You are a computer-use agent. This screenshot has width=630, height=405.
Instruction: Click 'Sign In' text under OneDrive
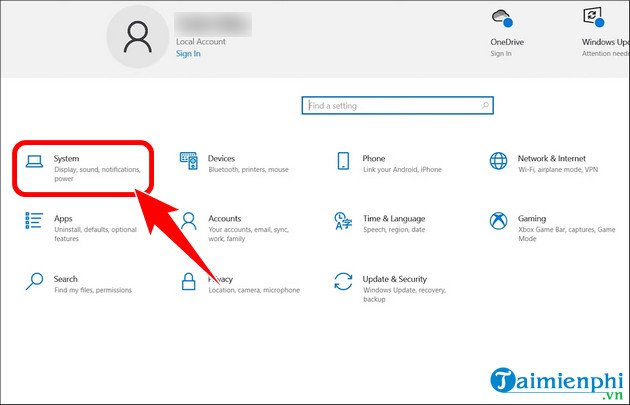501,53
